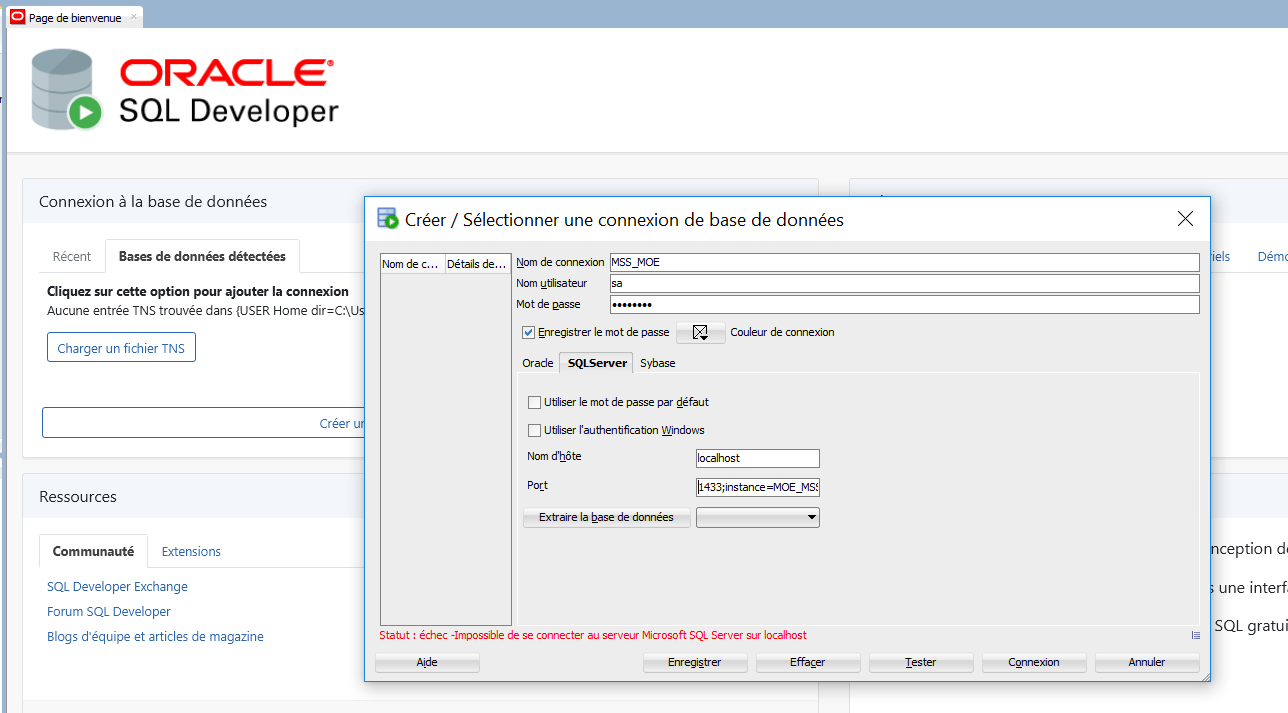Click the Port input field
This screenshot has width=1288, height=713.
click(x=758, y=487)
